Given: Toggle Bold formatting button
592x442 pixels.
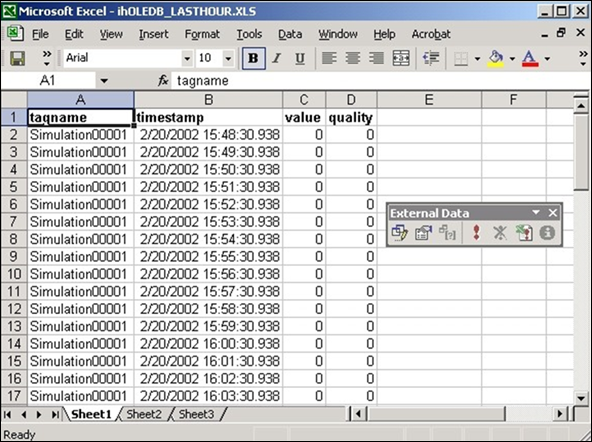Looking at the screenshot, I should 253,59.
